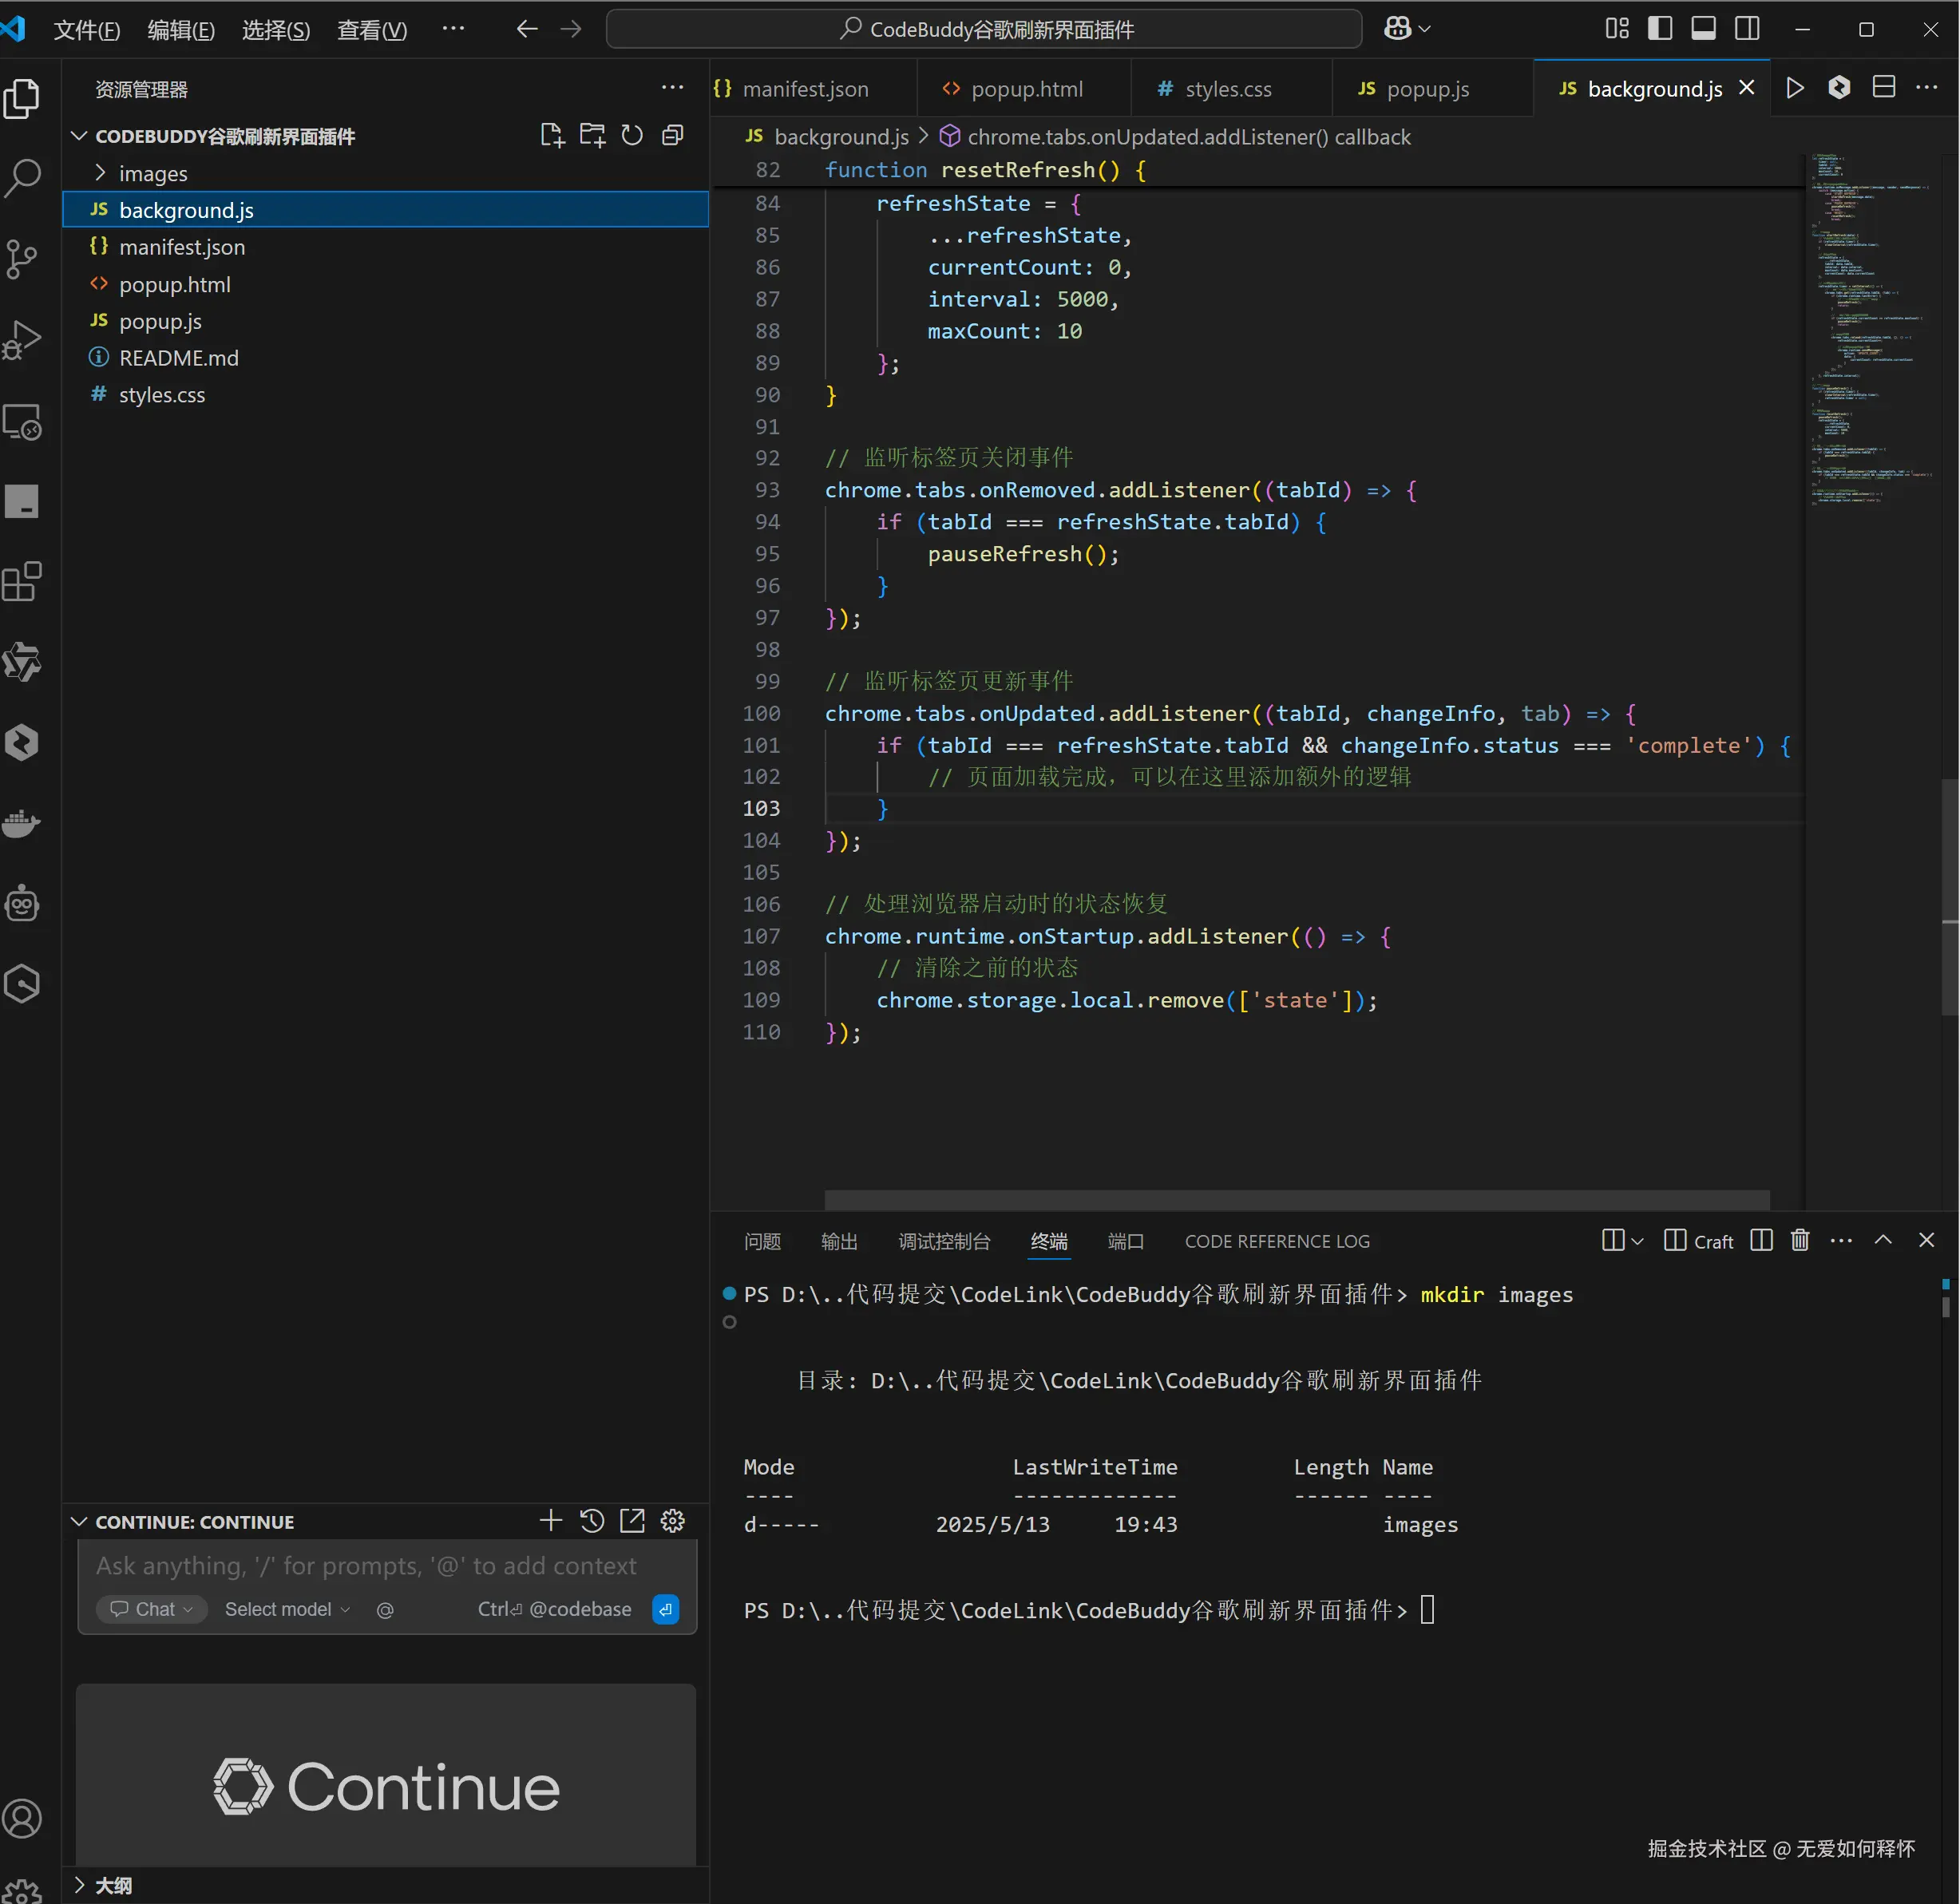Click the Run Code play icon
Viewport: 1960px width, 1904px height.
[1795, 88]
